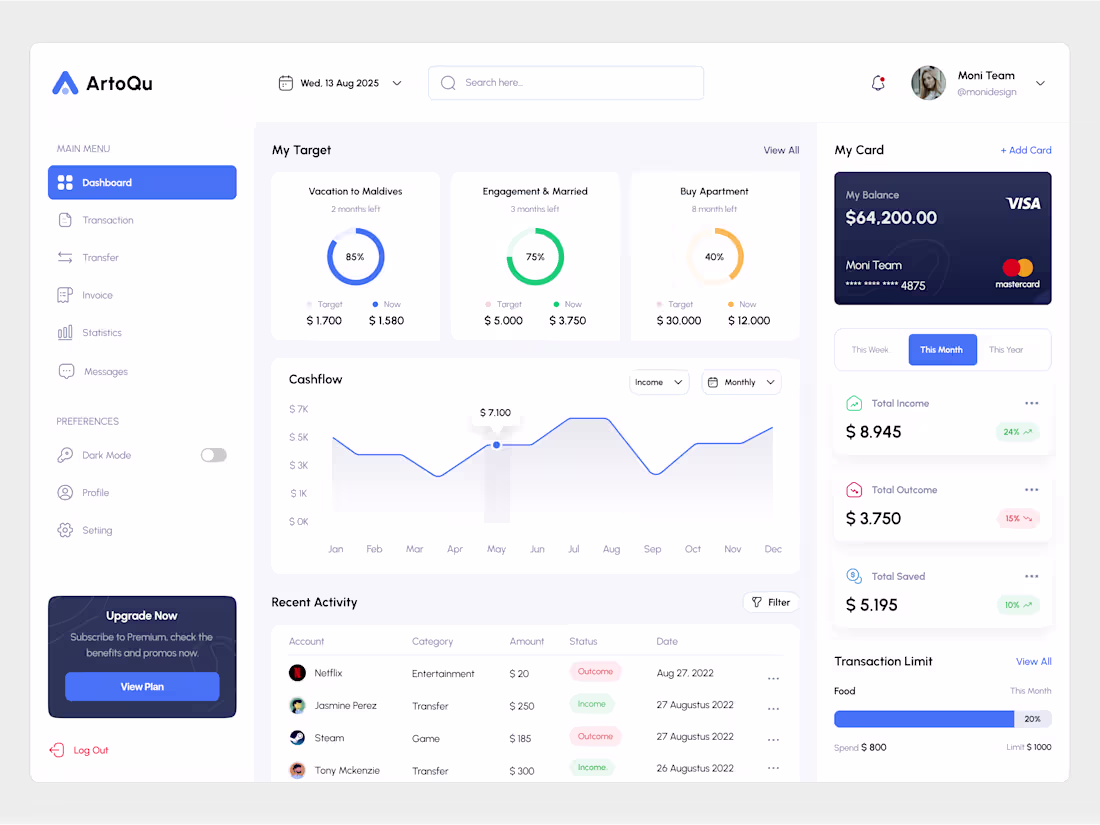Screen dimensions: 1100x825
Task: Switch to This Week view
Action: (870, 349)
